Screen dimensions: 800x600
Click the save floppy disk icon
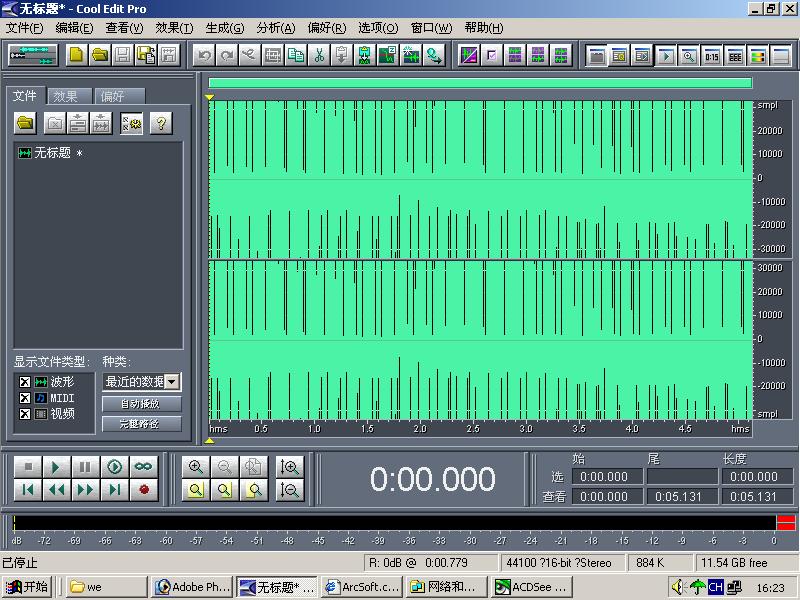tap(123, 55)
